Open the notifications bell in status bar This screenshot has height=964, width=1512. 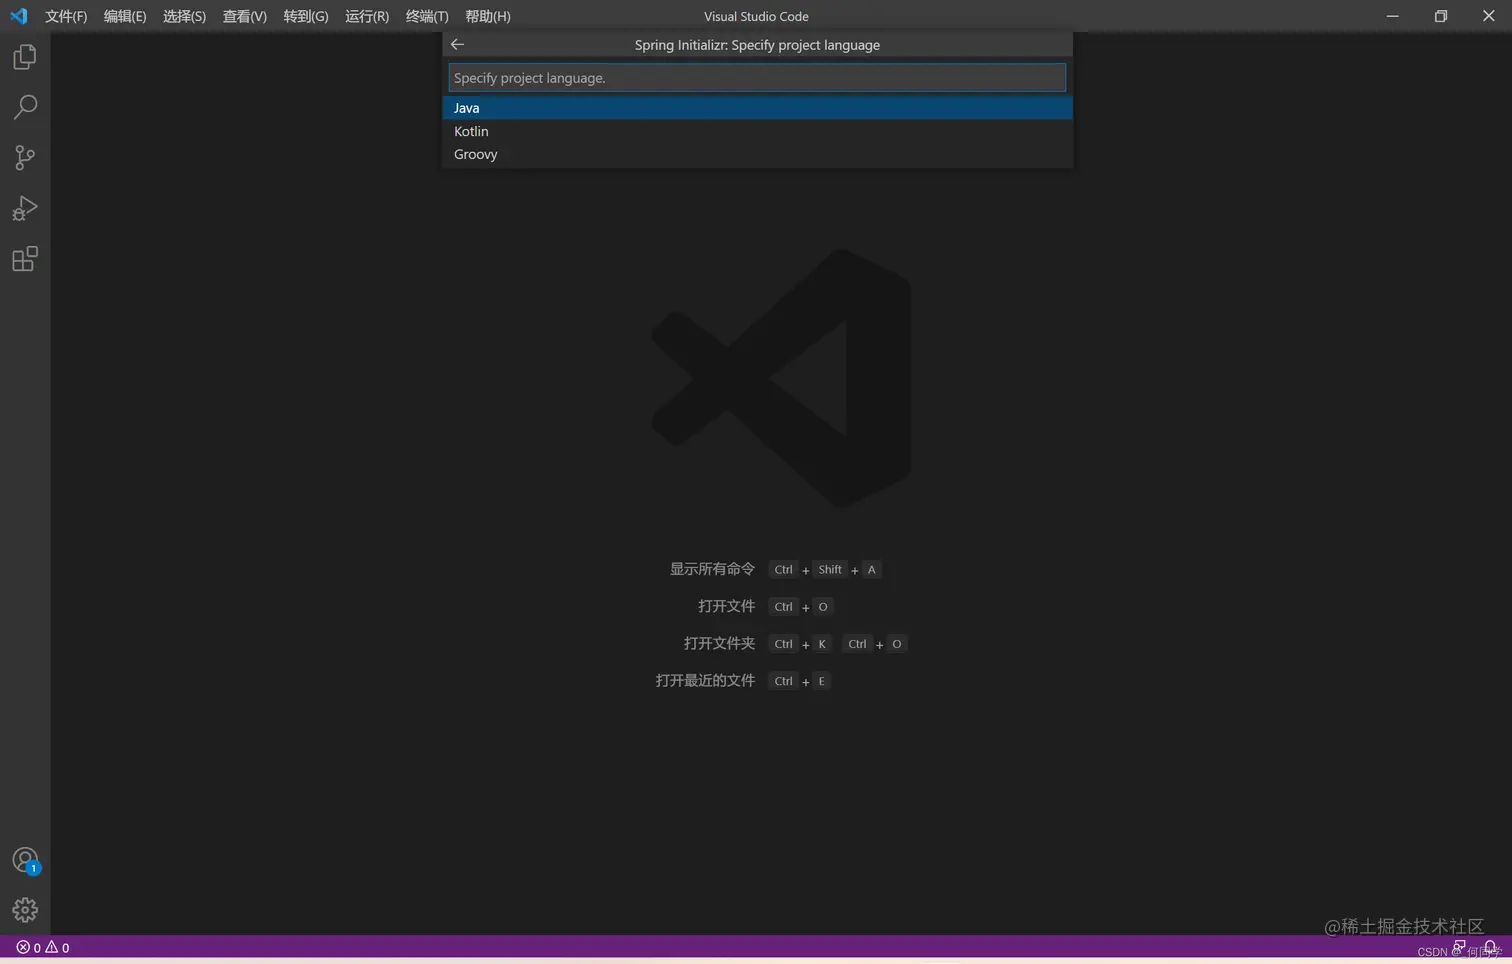[1490, 947]
